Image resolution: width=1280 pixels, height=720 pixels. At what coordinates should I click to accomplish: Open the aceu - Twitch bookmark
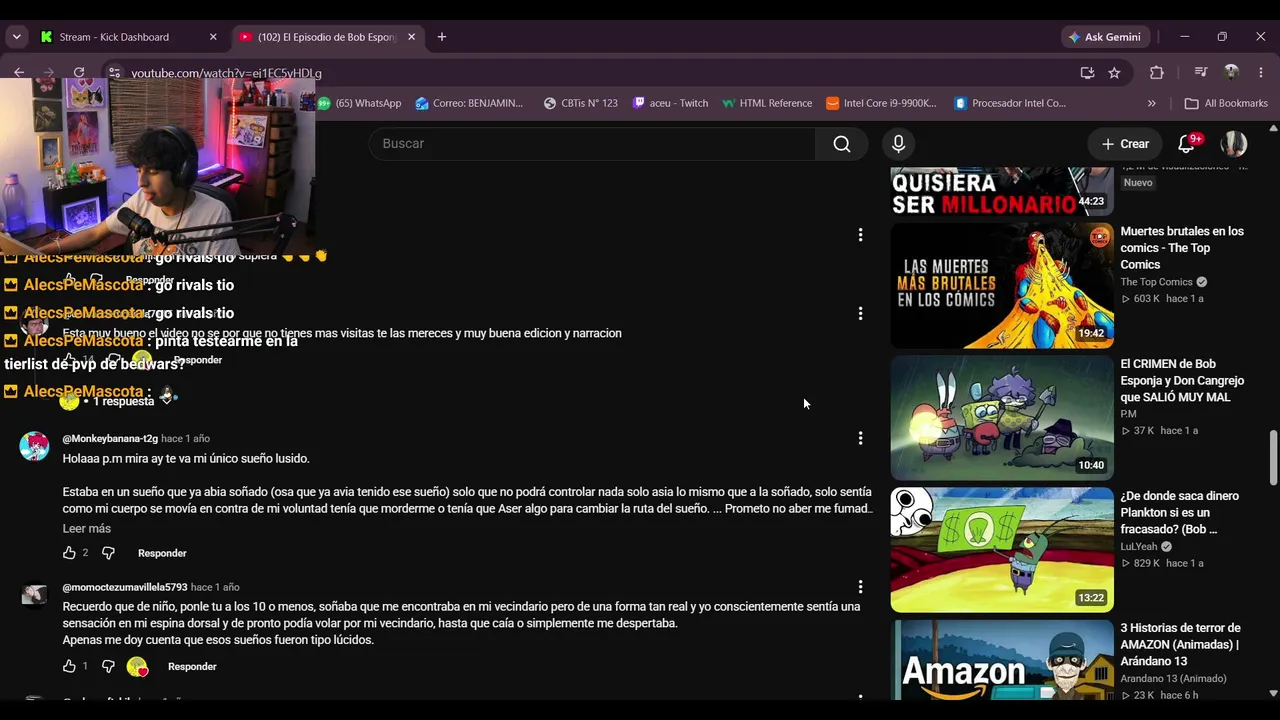point(670,103)
